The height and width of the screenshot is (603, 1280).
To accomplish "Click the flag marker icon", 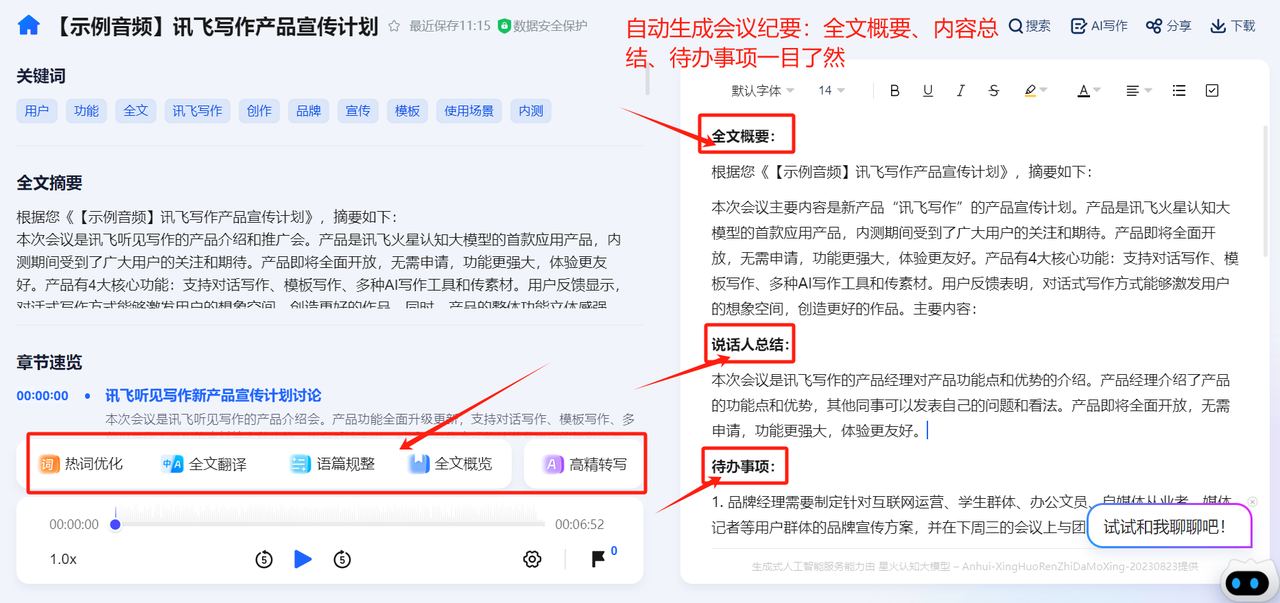I will pyautogui.click(x=598, y=559).
